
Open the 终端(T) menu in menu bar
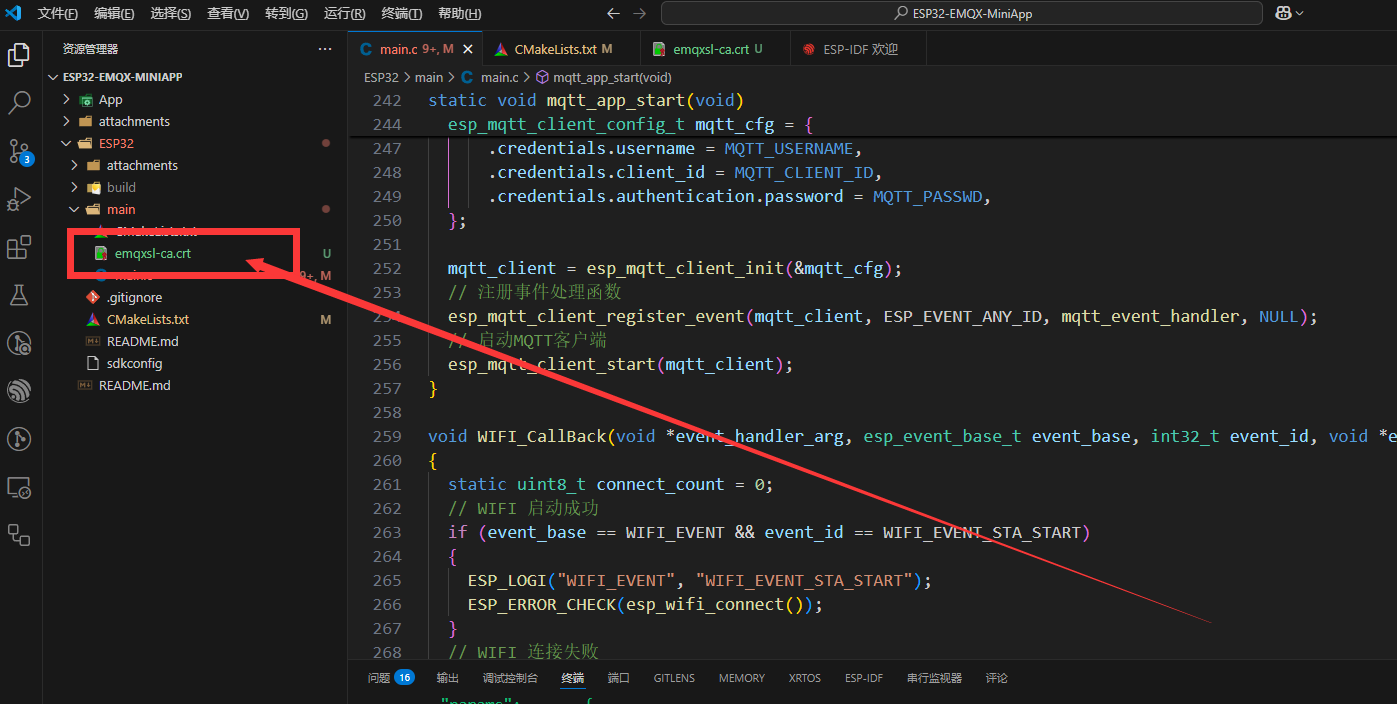[401, 14]
